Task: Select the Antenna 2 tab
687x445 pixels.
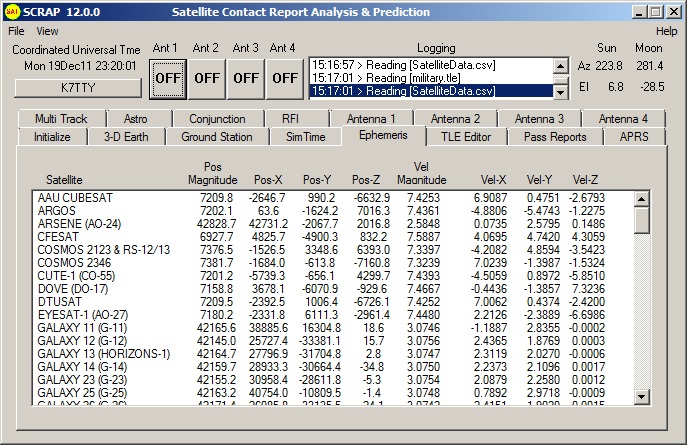Action: pos(455,119)
